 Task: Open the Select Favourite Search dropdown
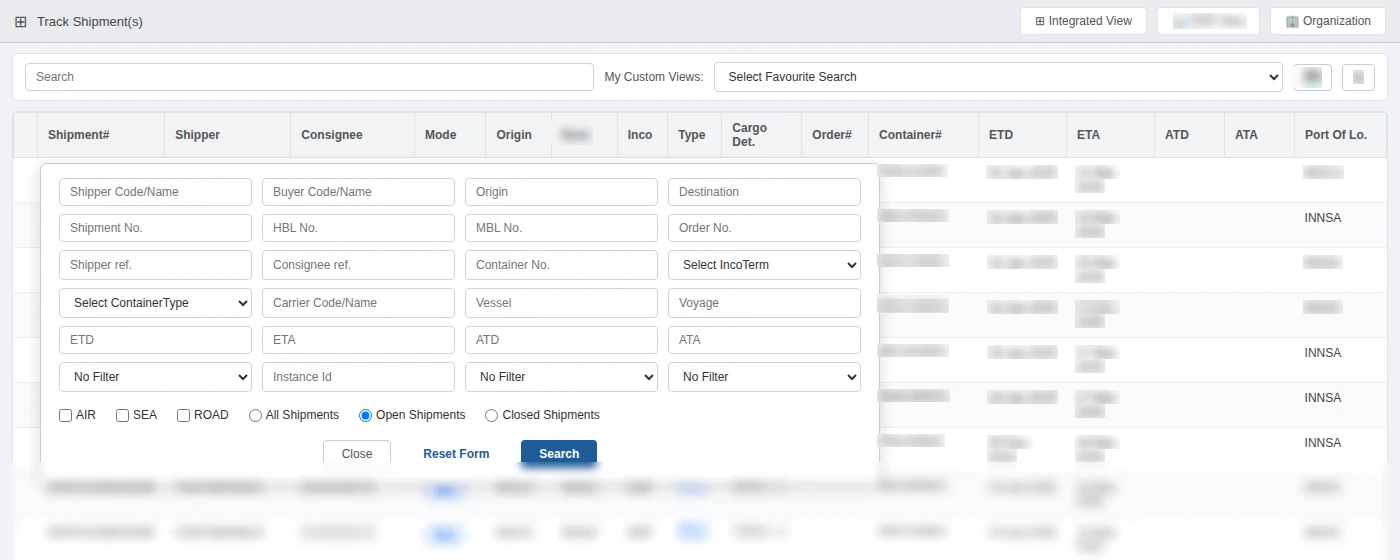tap(998, 77)
